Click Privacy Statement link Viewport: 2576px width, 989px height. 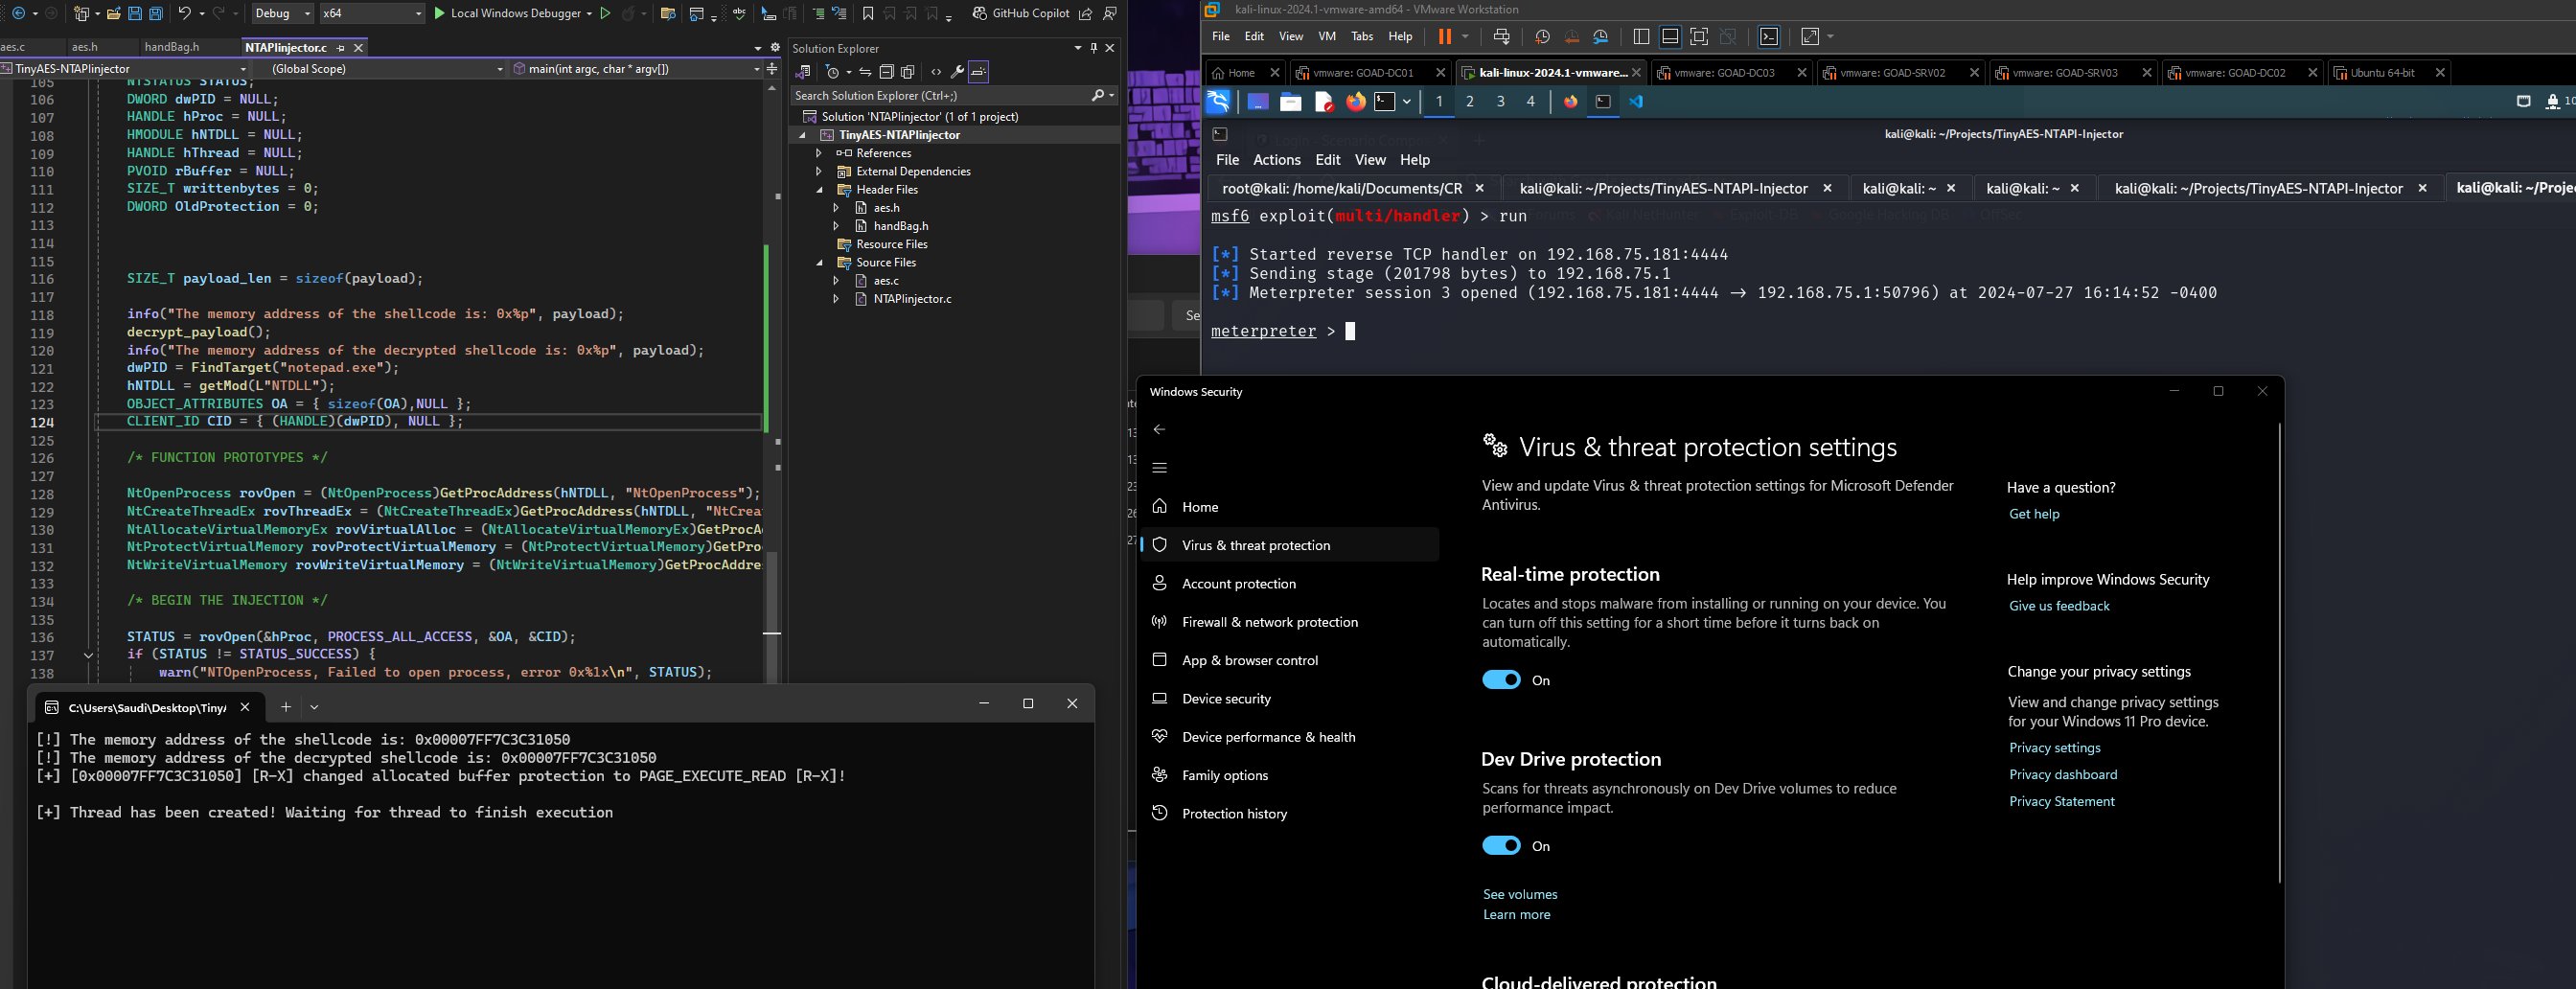tap(2061, 801)
